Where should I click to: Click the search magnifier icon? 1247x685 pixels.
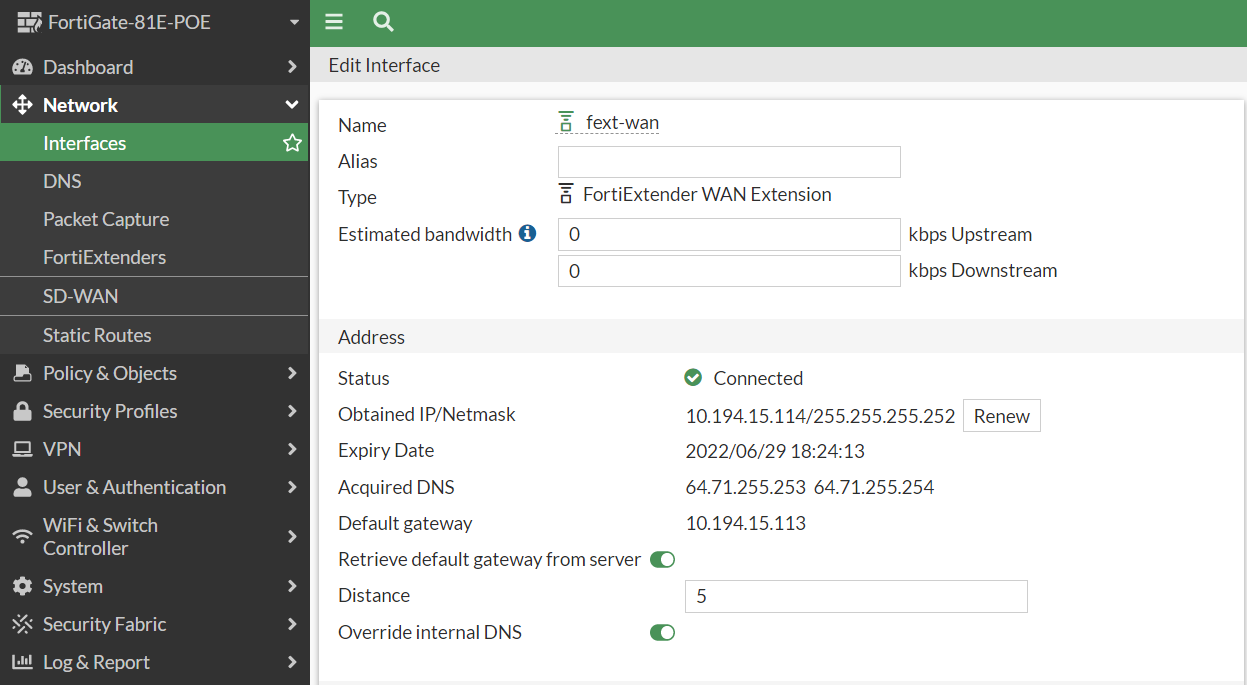pos(382,22)
